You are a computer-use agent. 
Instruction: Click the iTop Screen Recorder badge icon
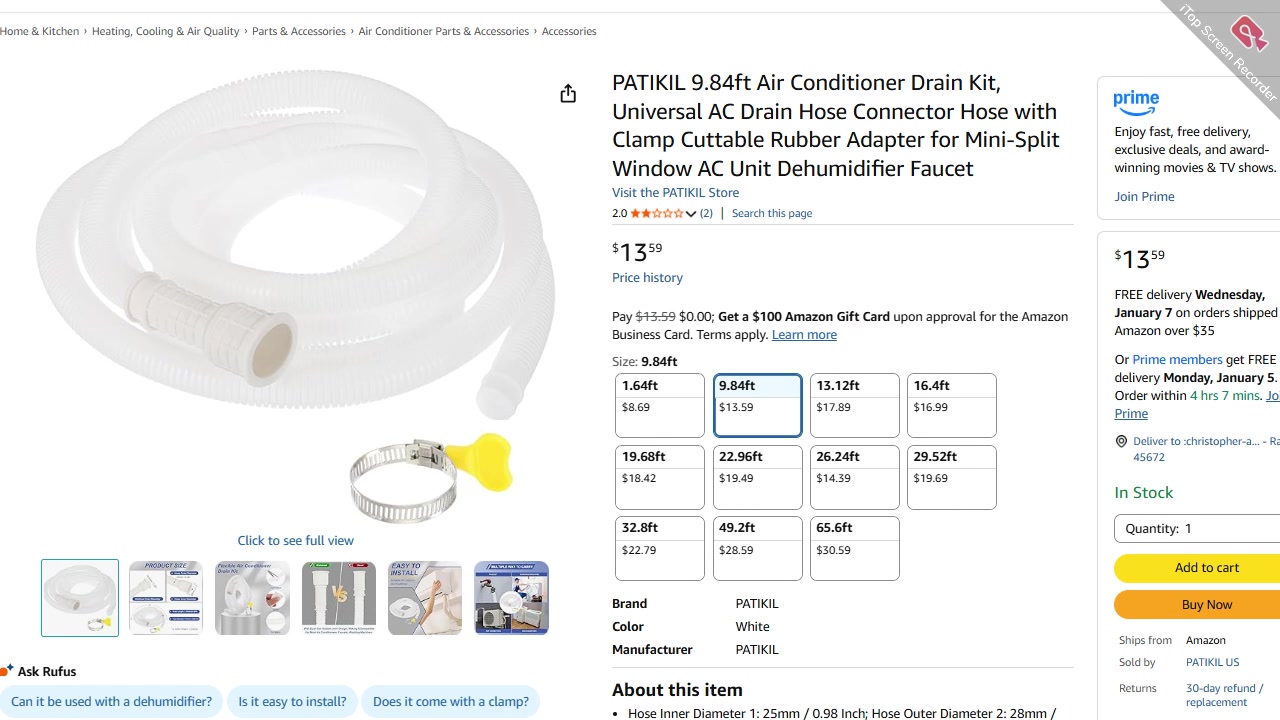1248,34
